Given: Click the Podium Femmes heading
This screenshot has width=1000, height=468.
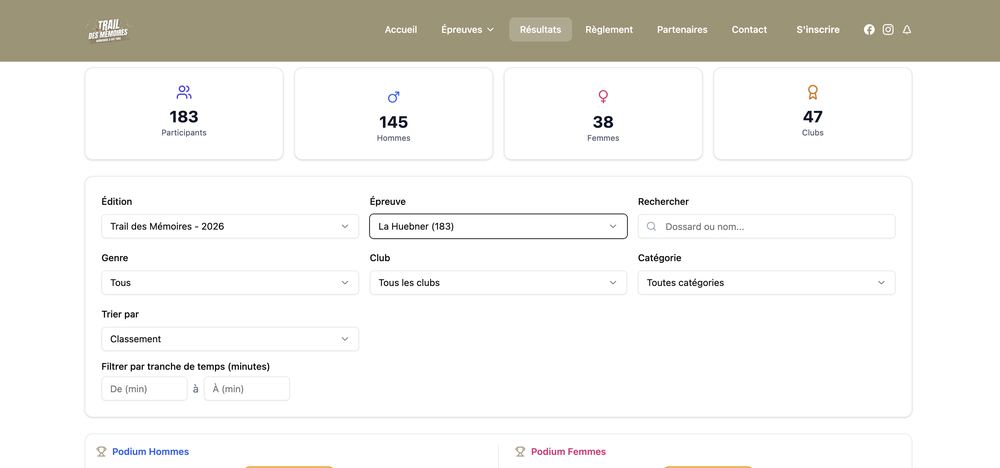Looking at the screenshot, I should coord(568,451).
